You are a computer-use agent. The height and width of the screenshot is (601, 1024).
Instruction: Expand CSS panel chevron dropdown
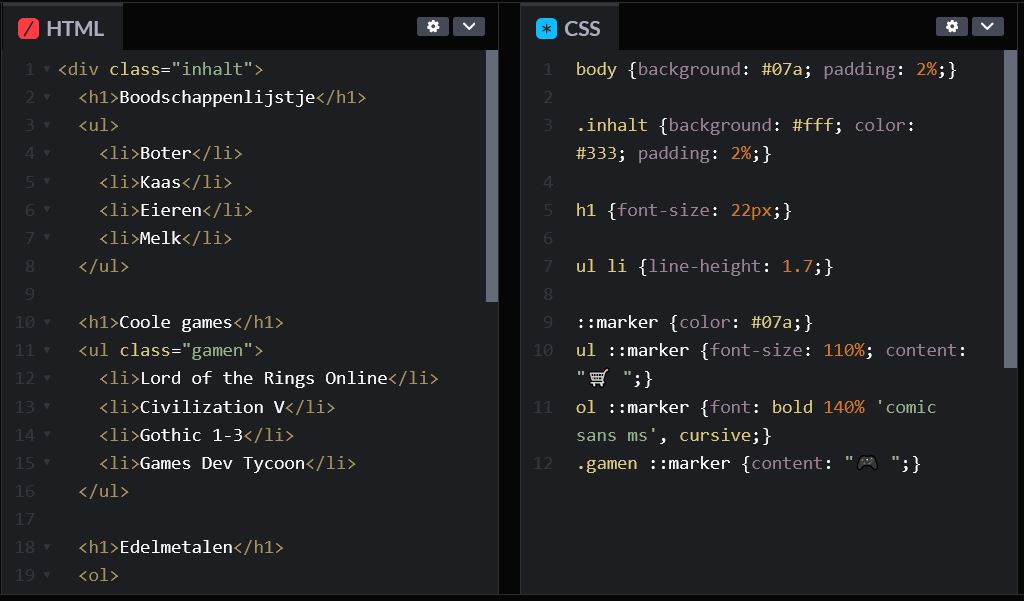(987, 26)
